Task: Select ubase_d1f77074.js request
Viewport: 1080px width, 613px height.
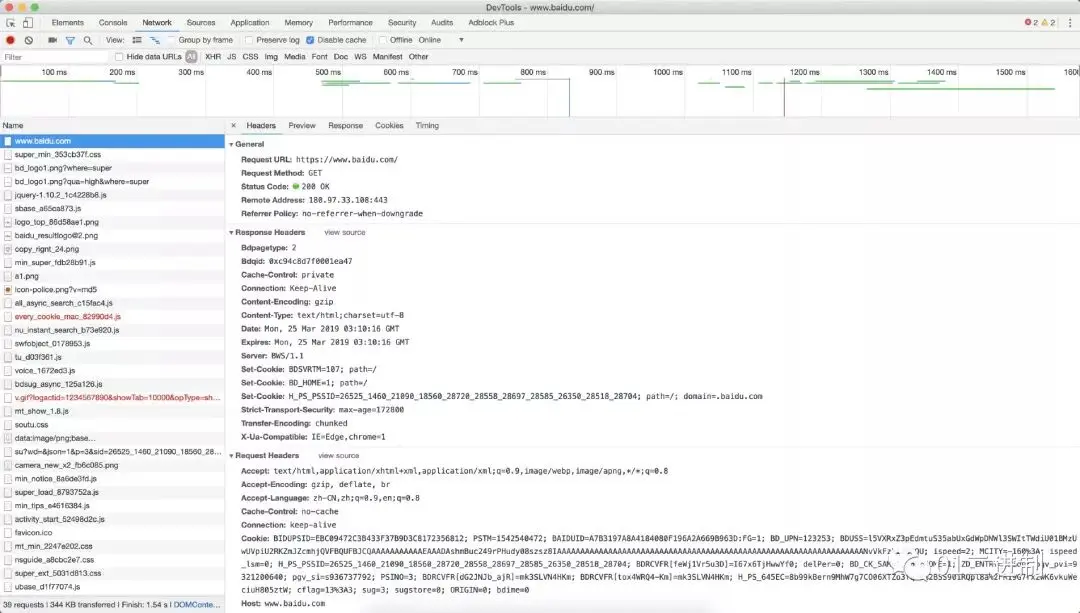Action: [x=112, y=587]
